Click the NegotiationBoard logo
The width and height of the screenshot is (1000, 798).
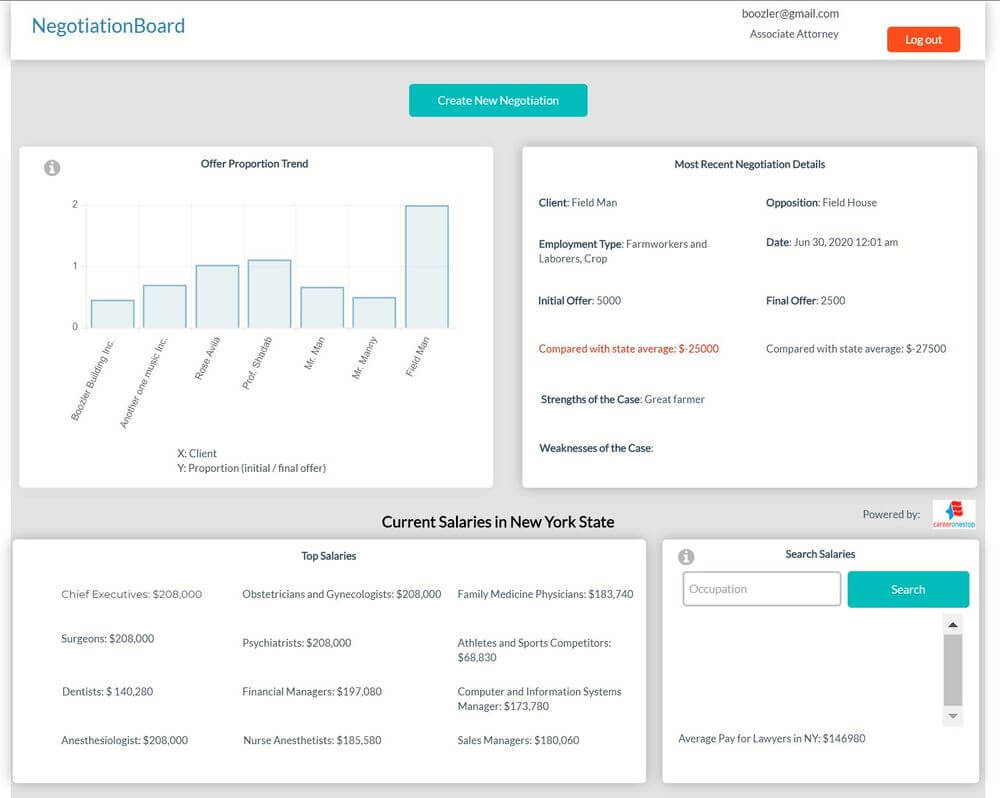[x=108, y=25]
